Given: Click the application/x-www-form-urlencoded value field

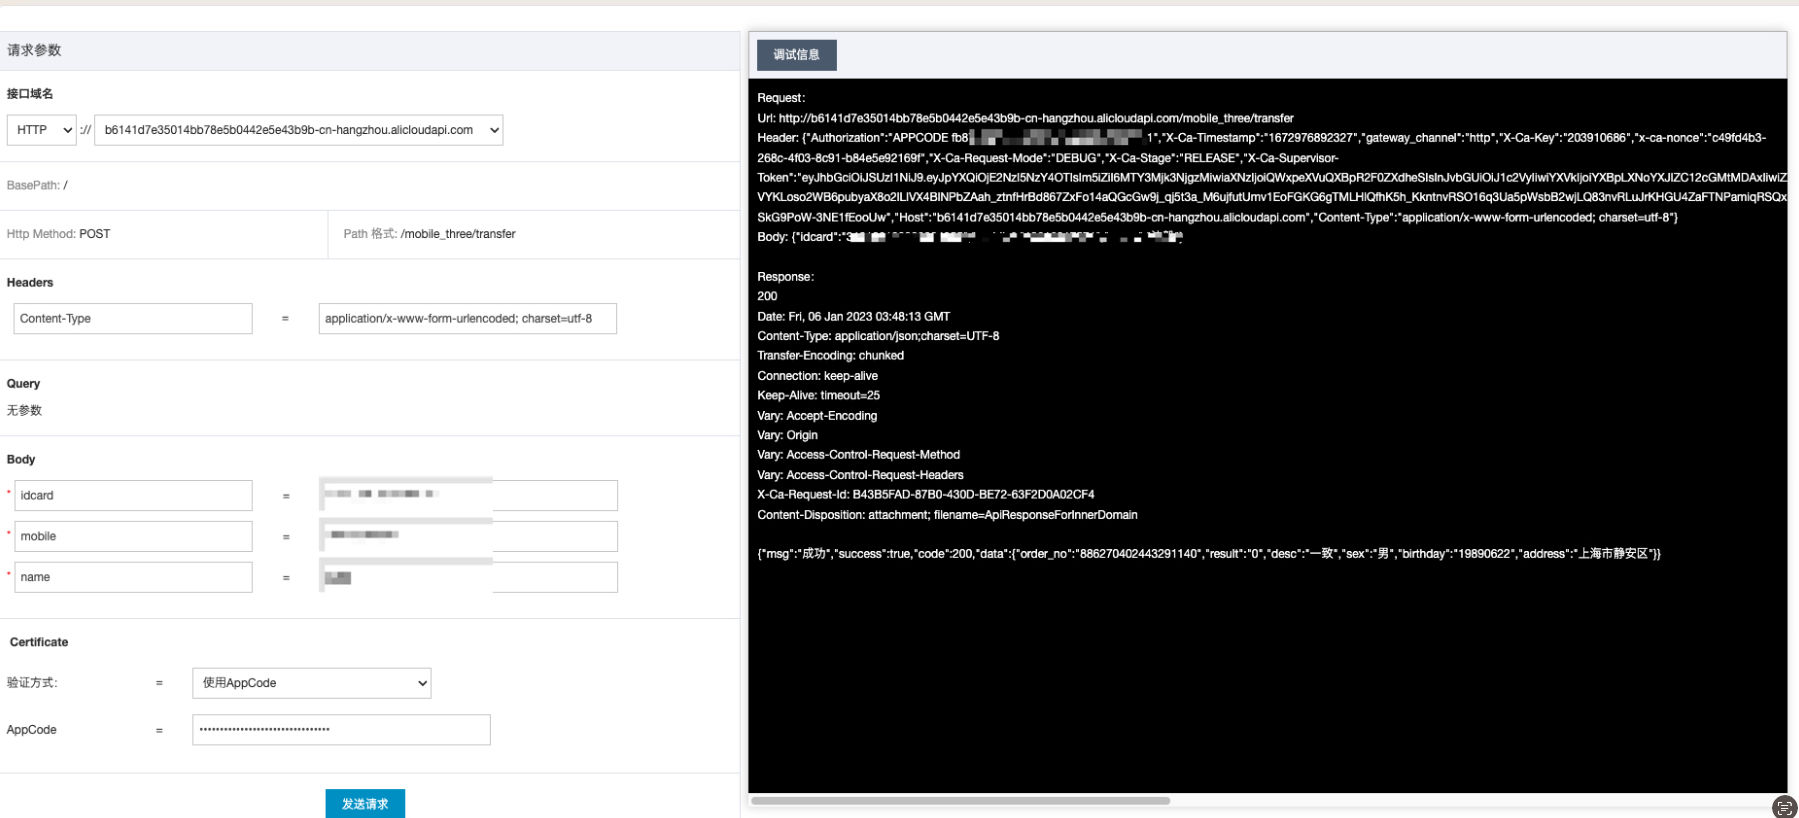Looking at the screenshot, I should pos(467,319).
